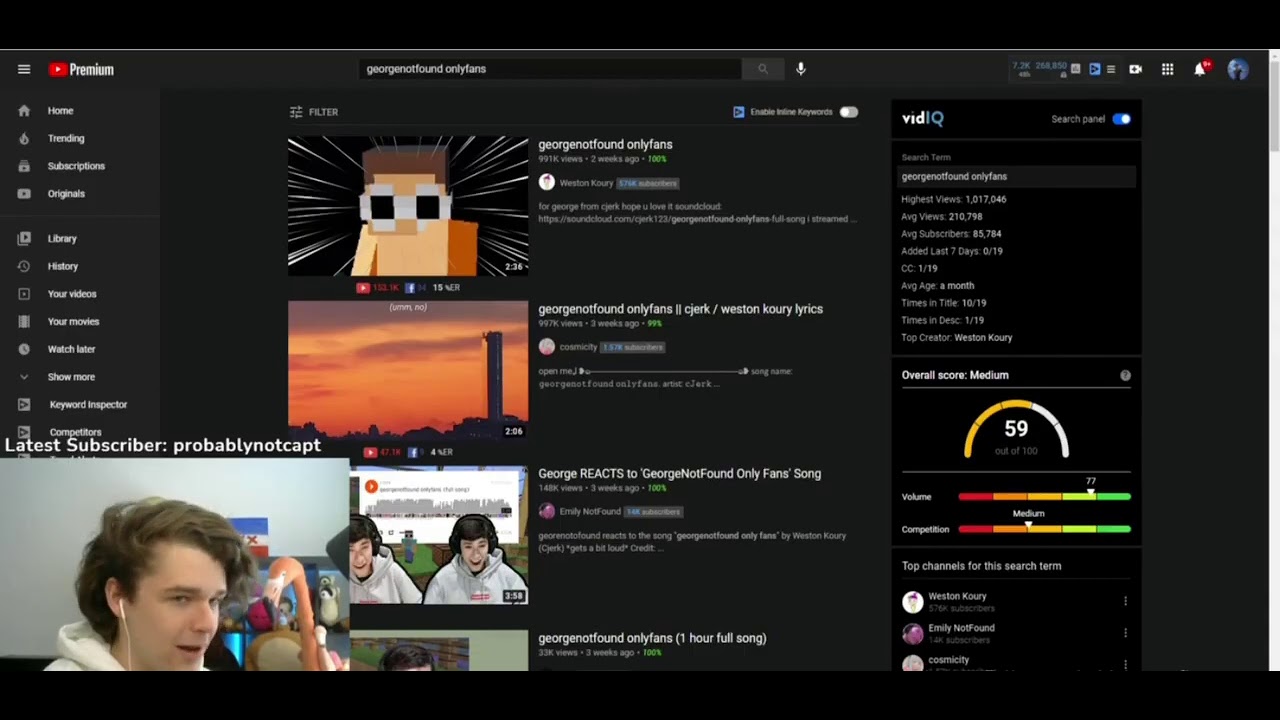Click Weston Koury avatar in first result
Viewport: 1280px width, 720px height.
pos(546,182)
